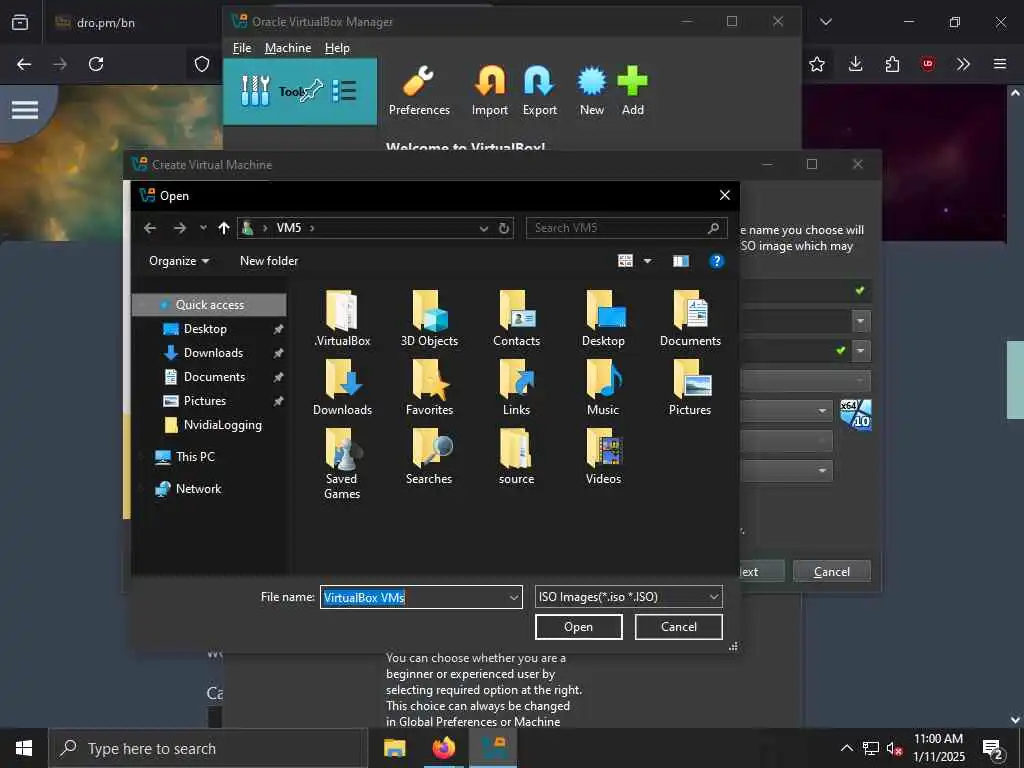Open recent locations dropdown arrow

(x=203, y=228)
